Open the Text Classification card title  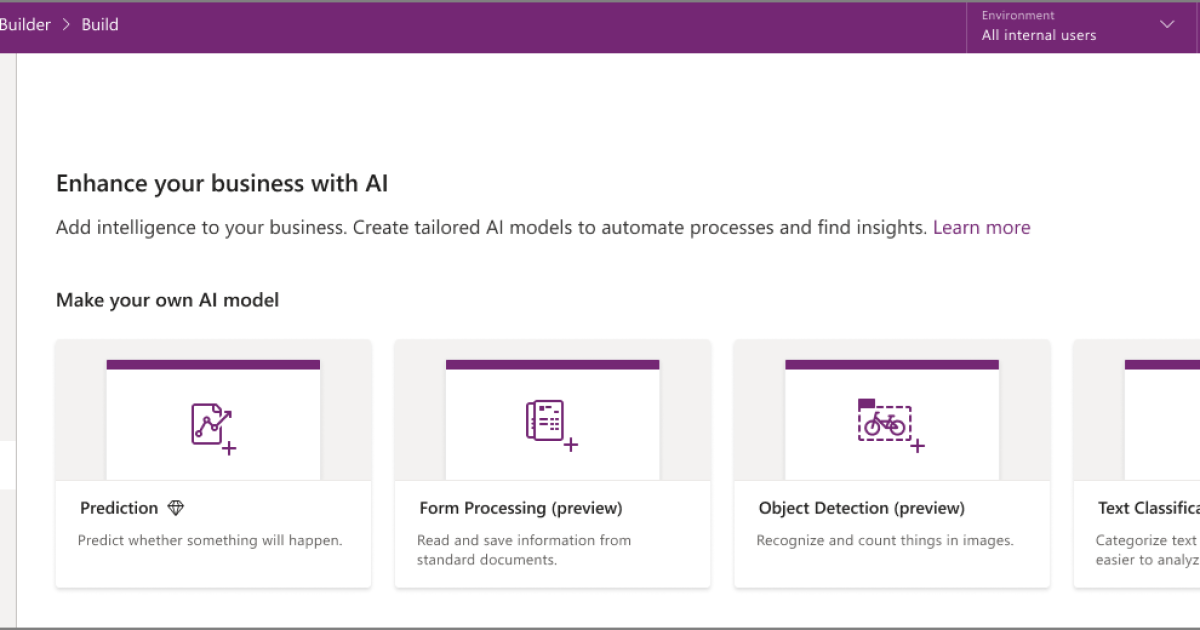click(x=1148, y=508)
